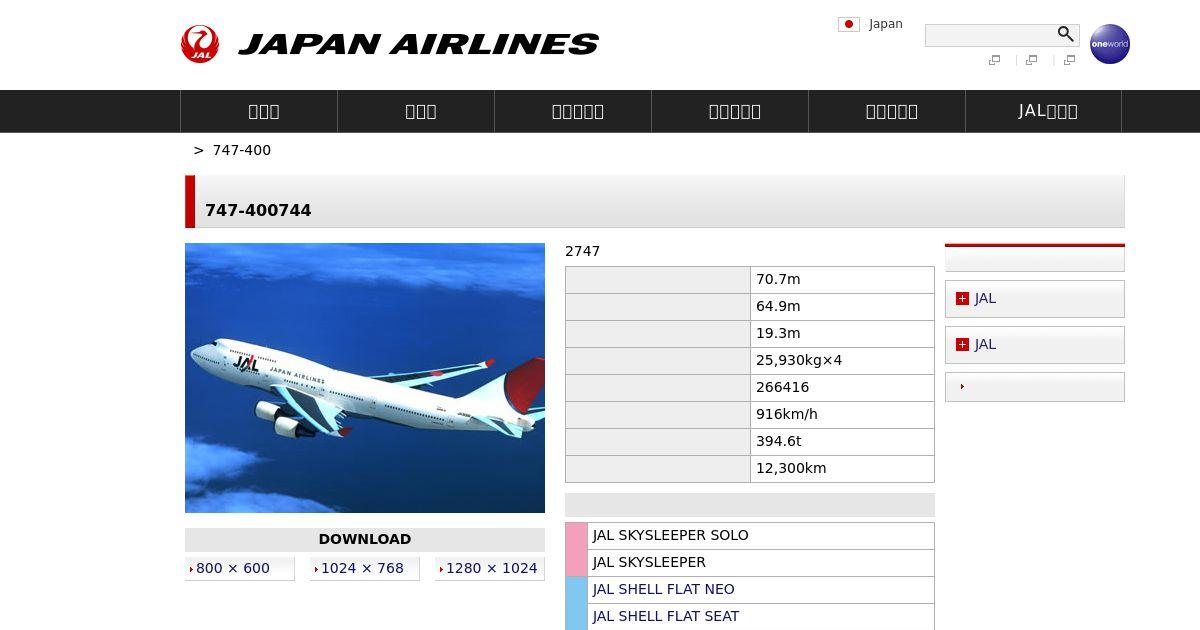
Task: Click pink color cell beside SKYSLEEPER rows
Action: click(x=577, y=549)
